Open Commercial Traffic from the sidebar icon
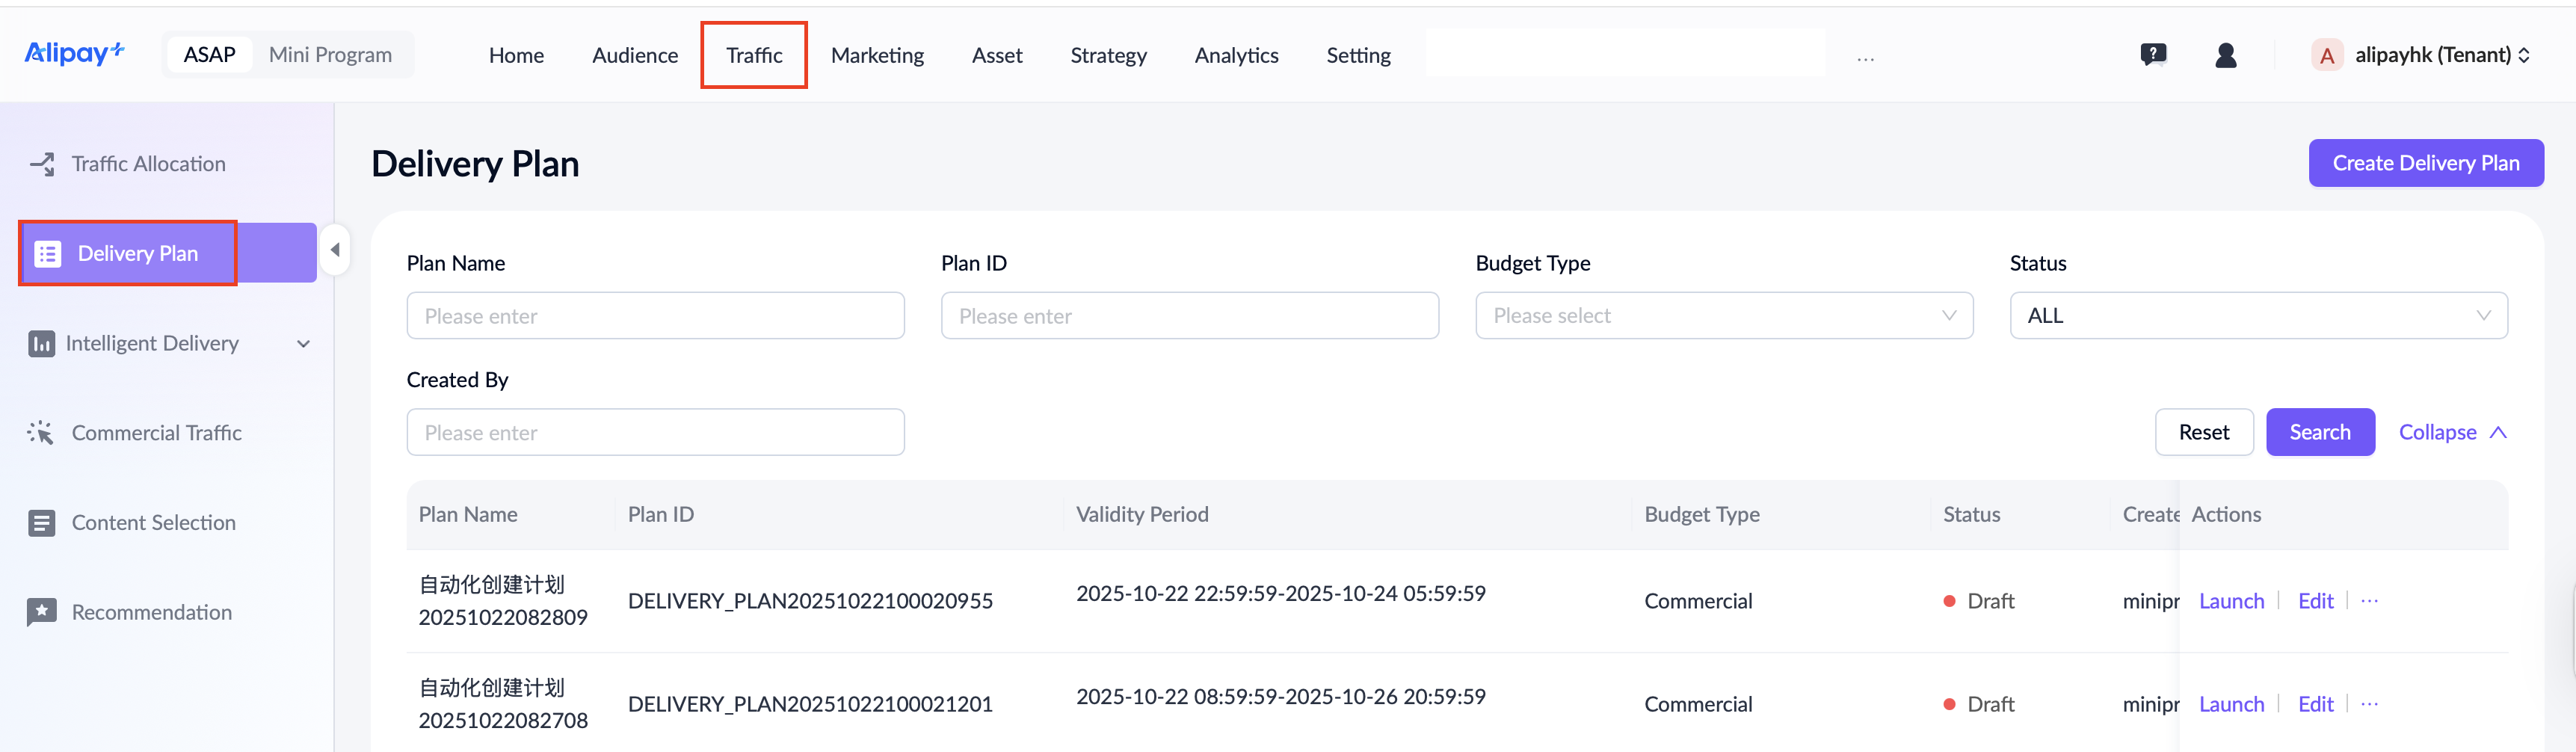Viewport: 2576px width, 752px height. 41,432
